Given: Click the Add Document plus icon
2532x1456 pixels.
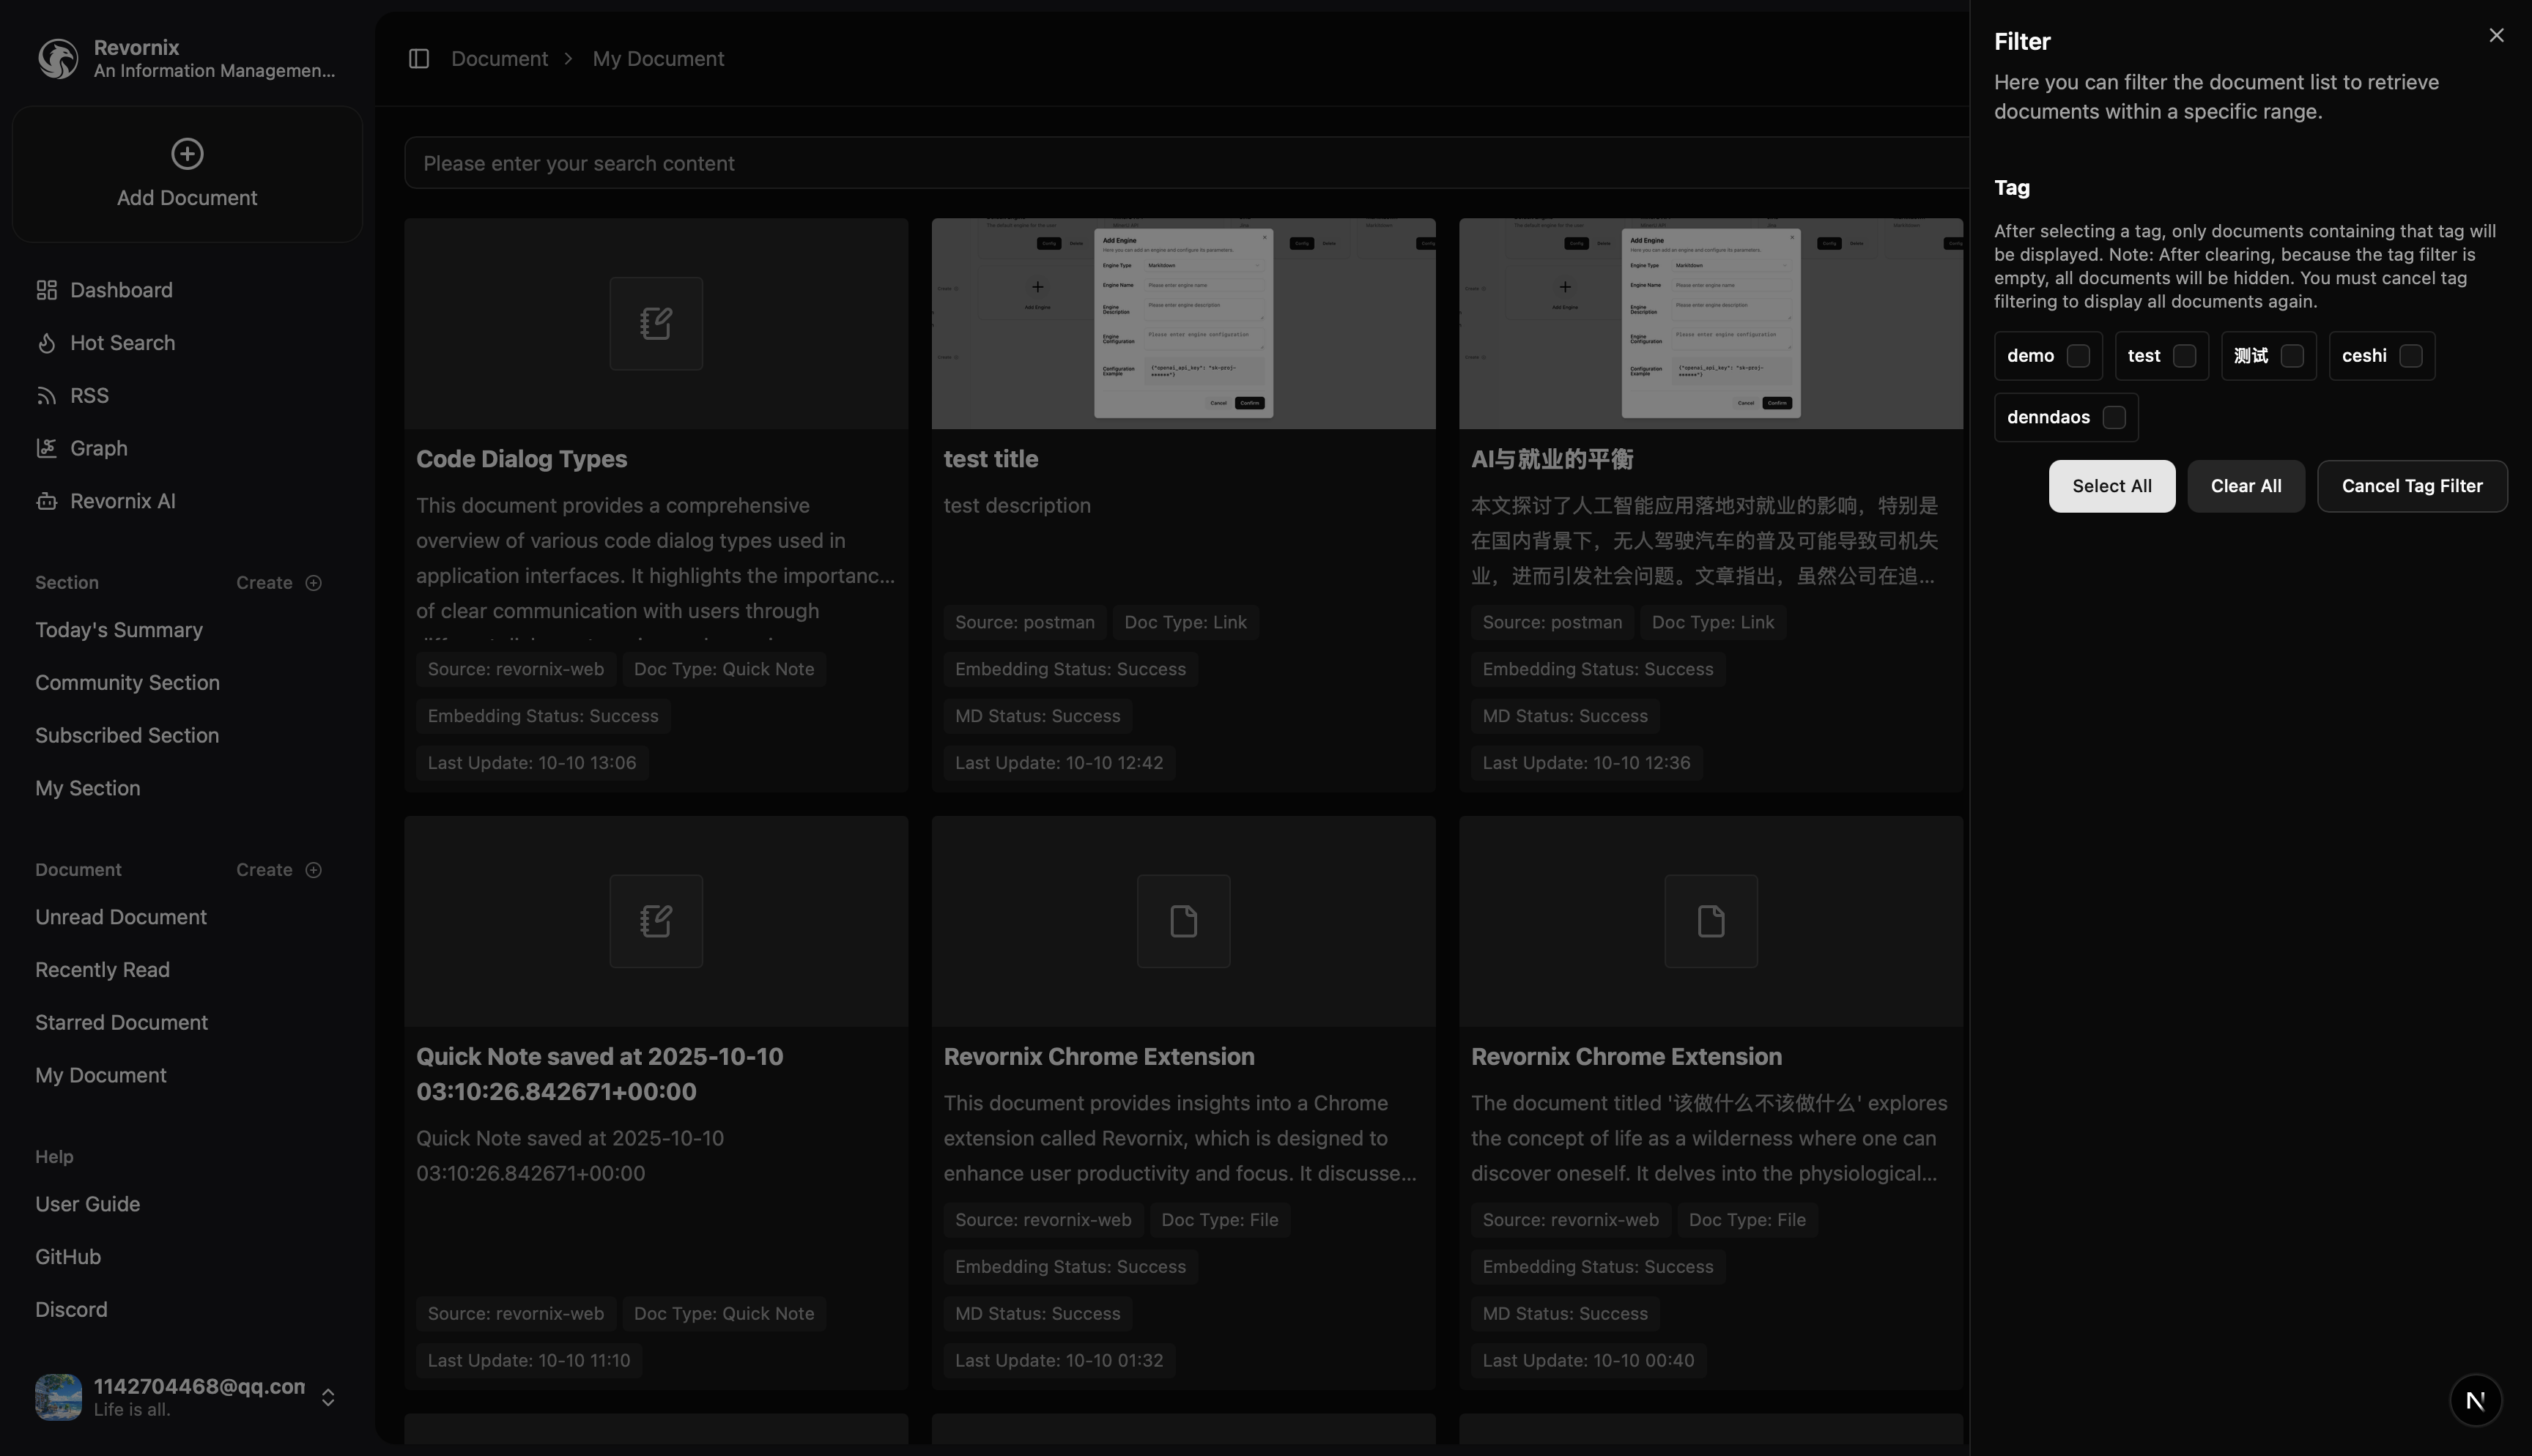Looking at the screenshot, I should pos(187,154).
